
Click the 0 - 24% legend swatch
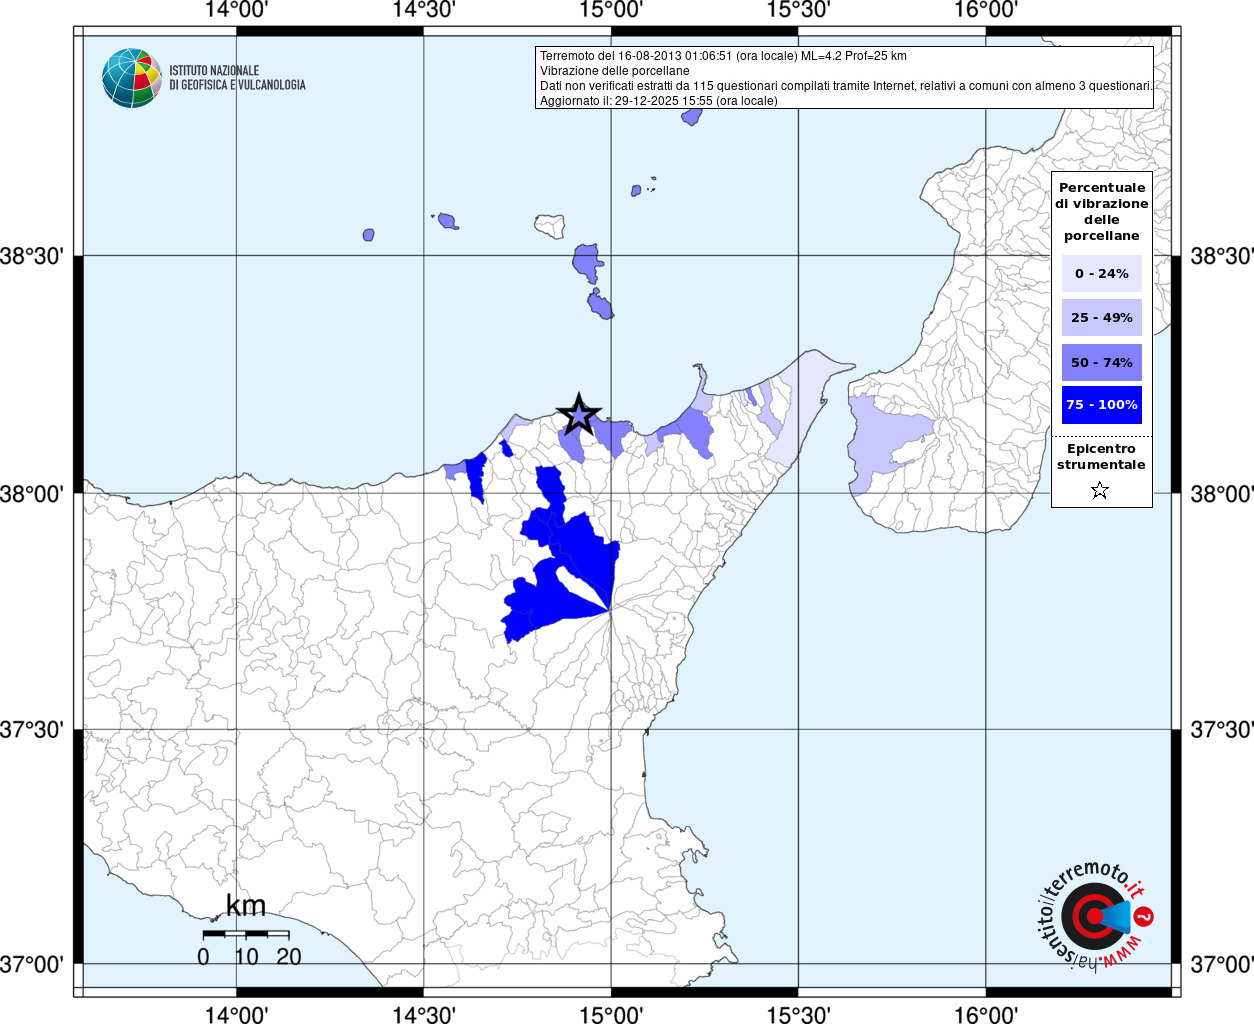(x=1101, y=273)
